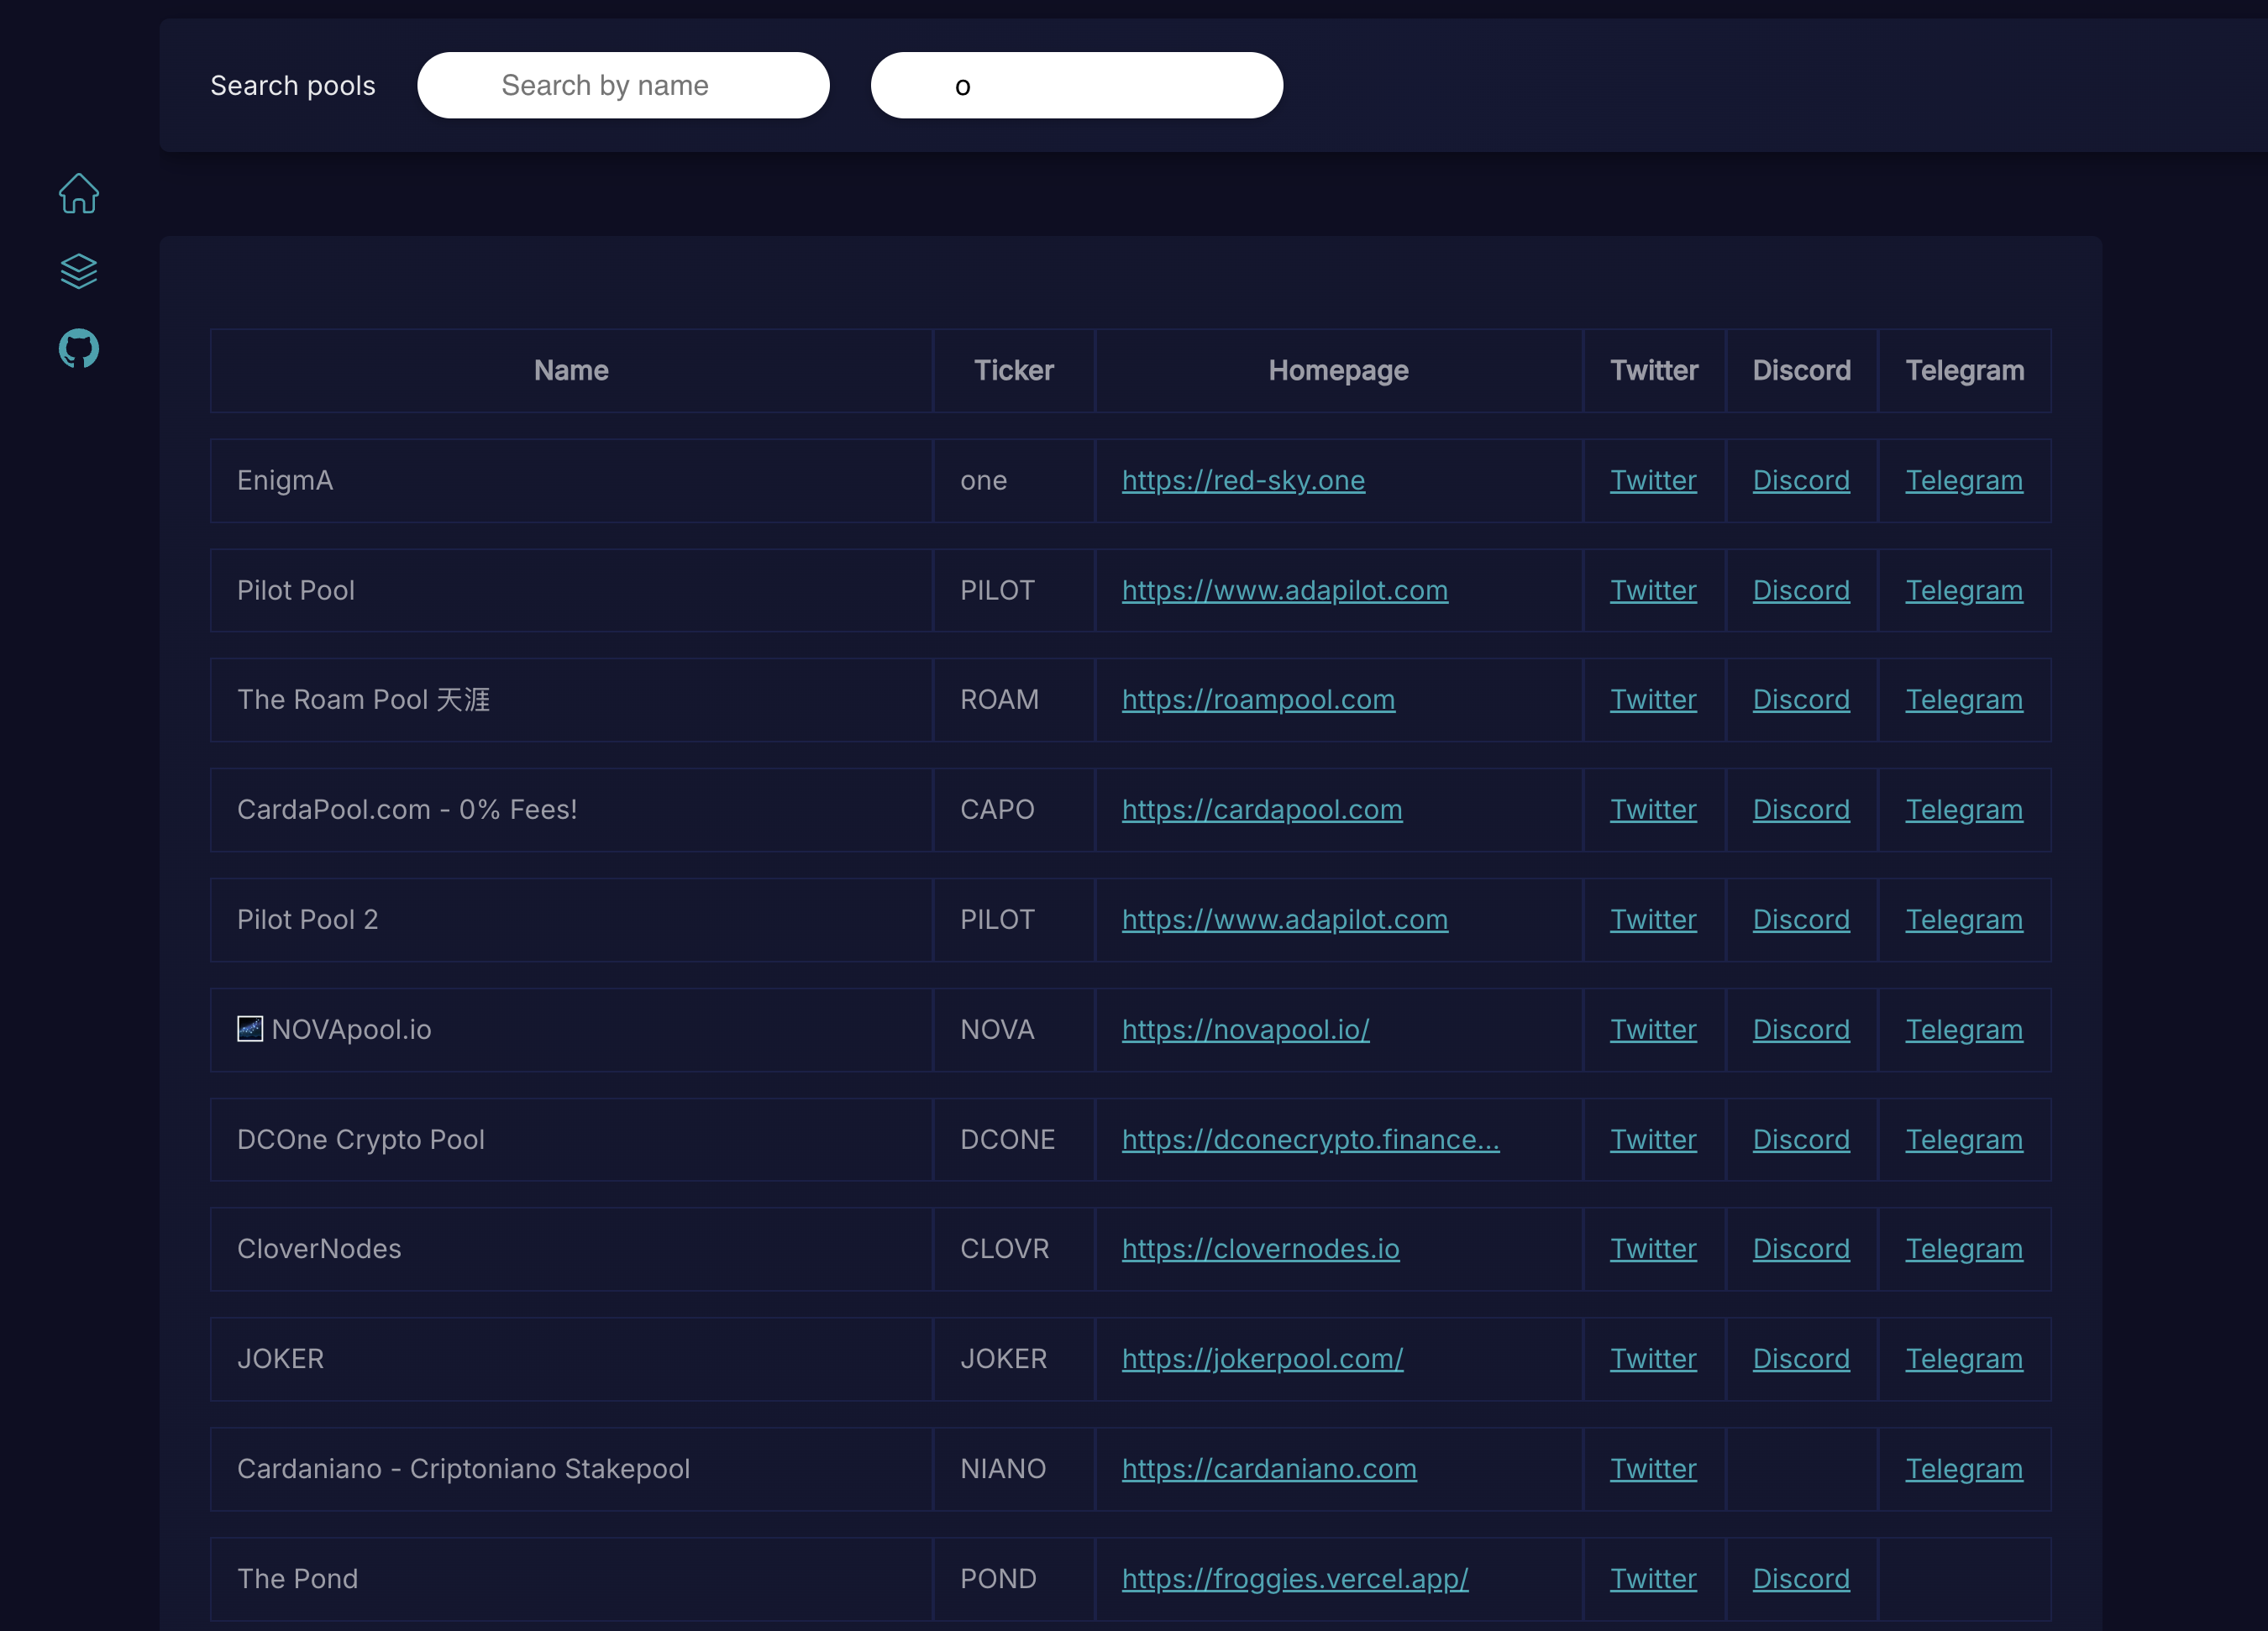Open Pilot Pool's Twitter link

(x=1652, y=591)
